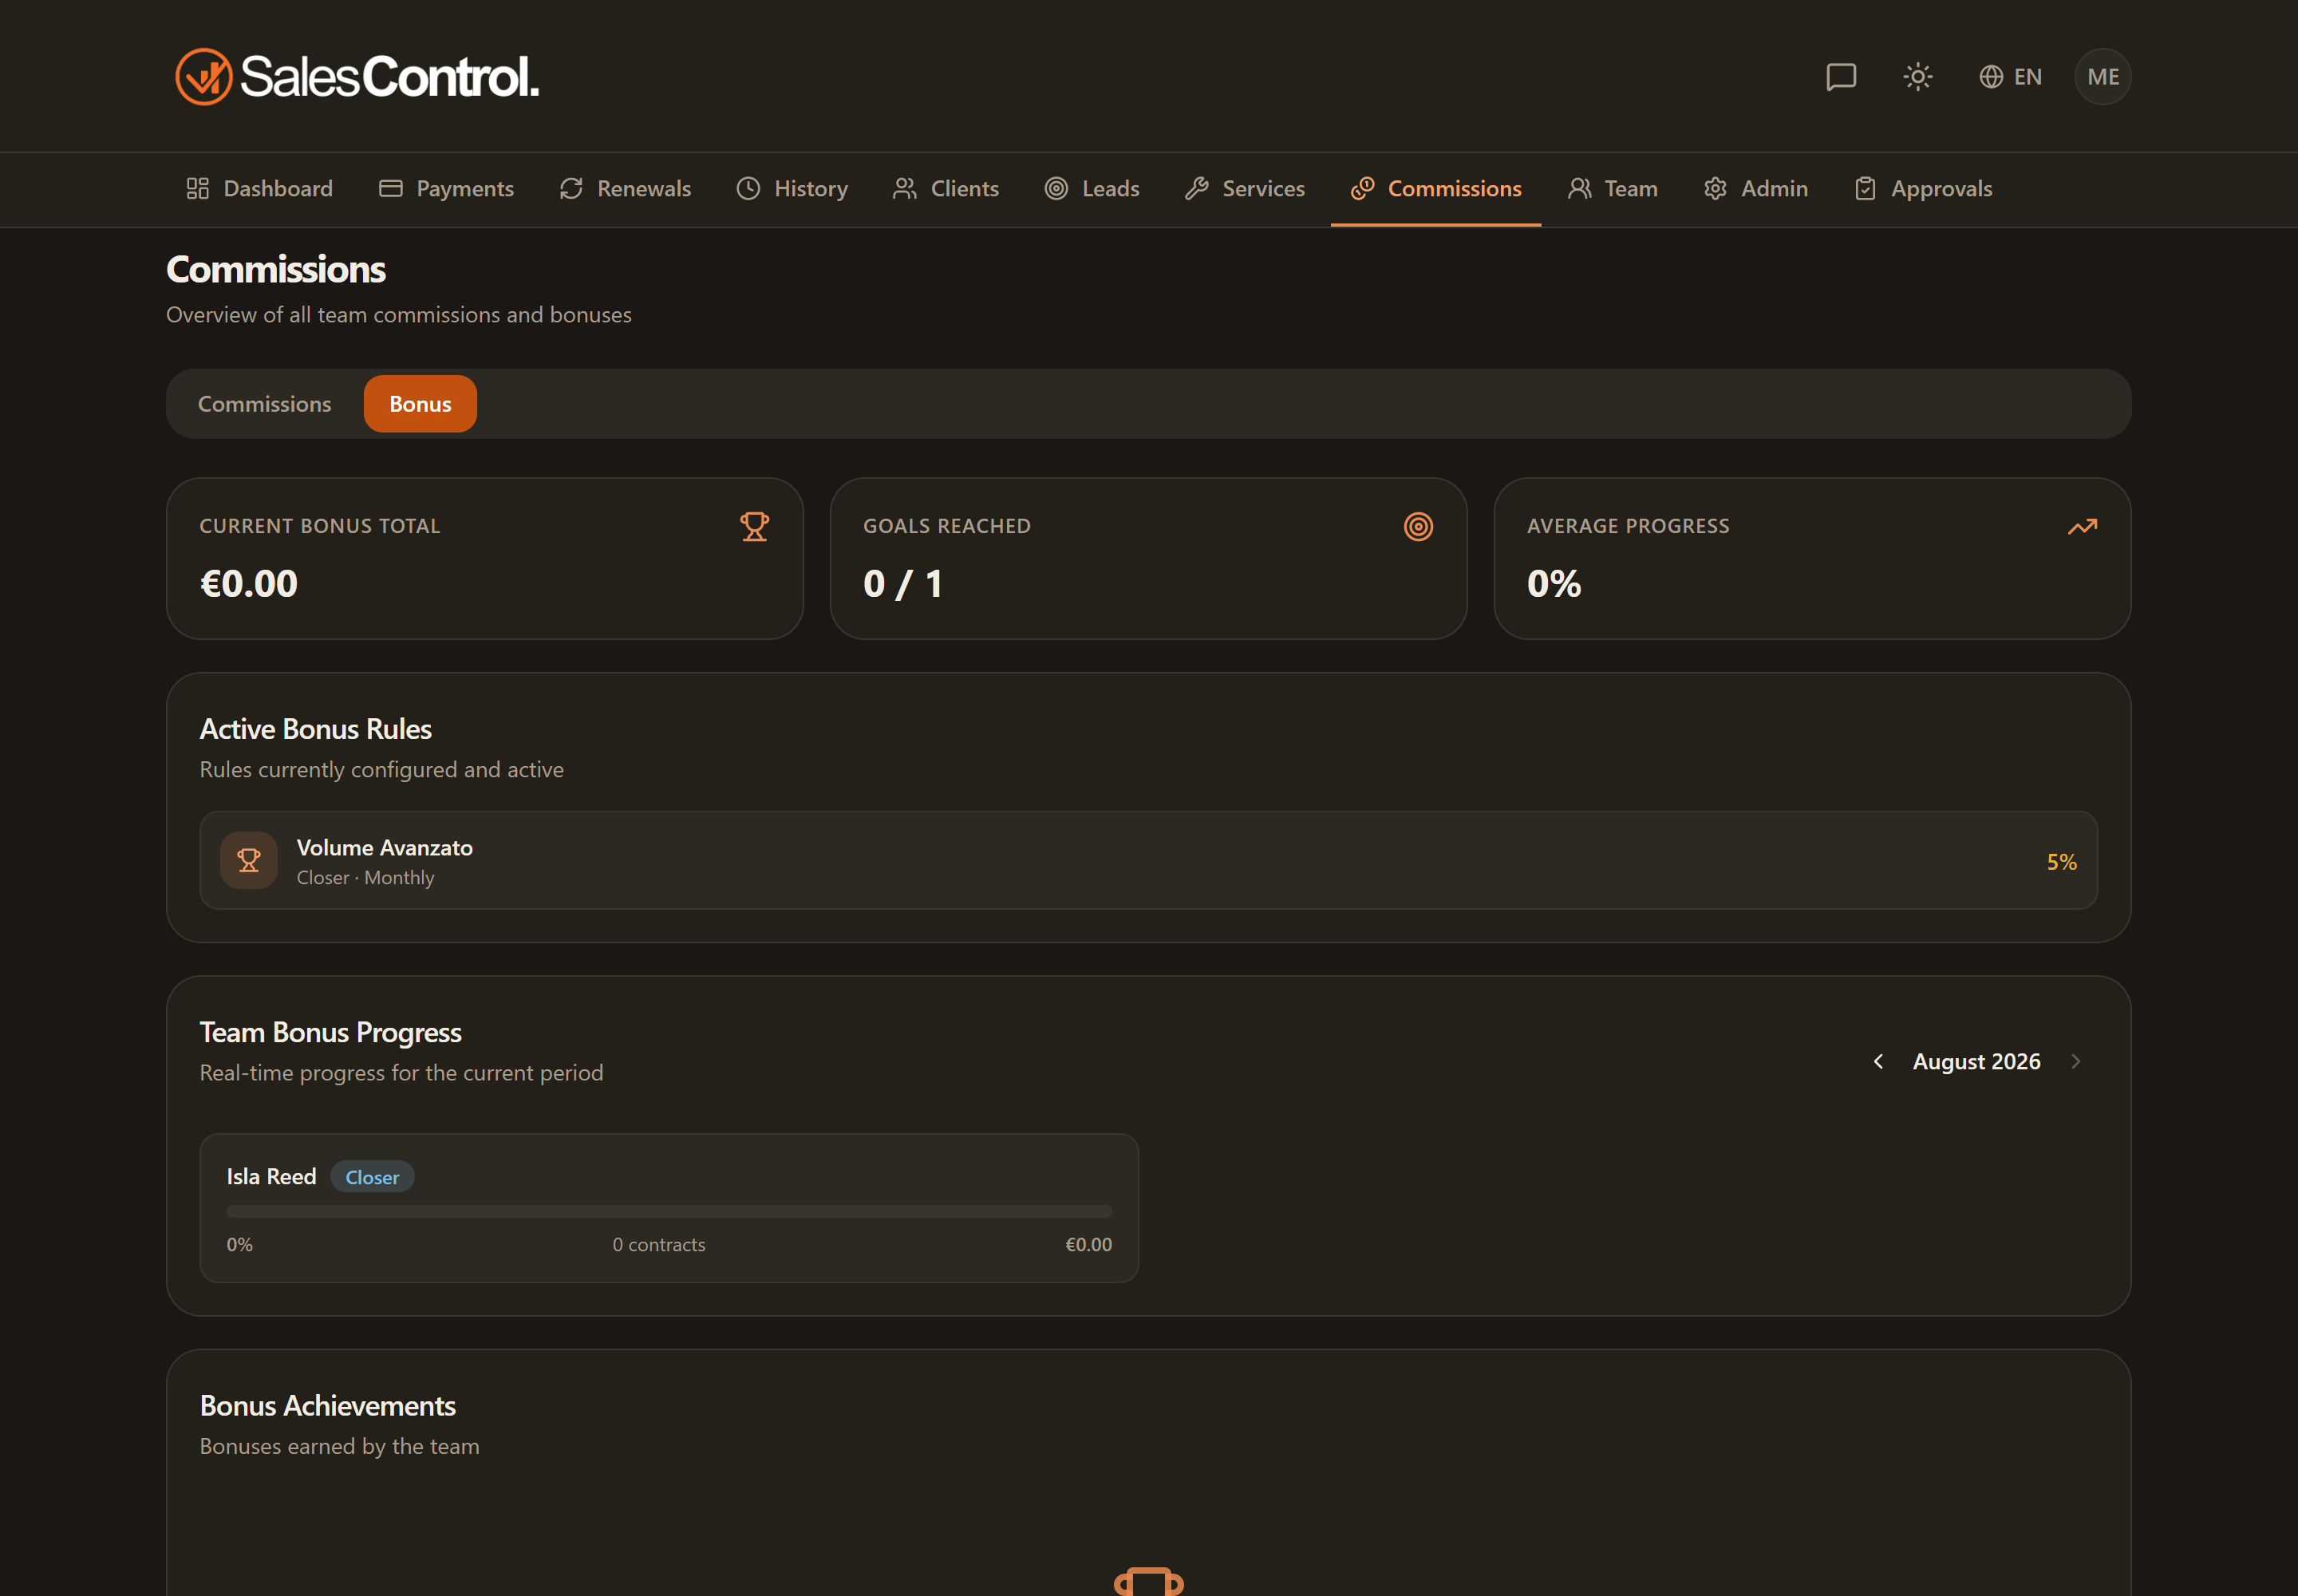
Task: Open the Dashboard navigation item
Action: click(x=259, y=189)
